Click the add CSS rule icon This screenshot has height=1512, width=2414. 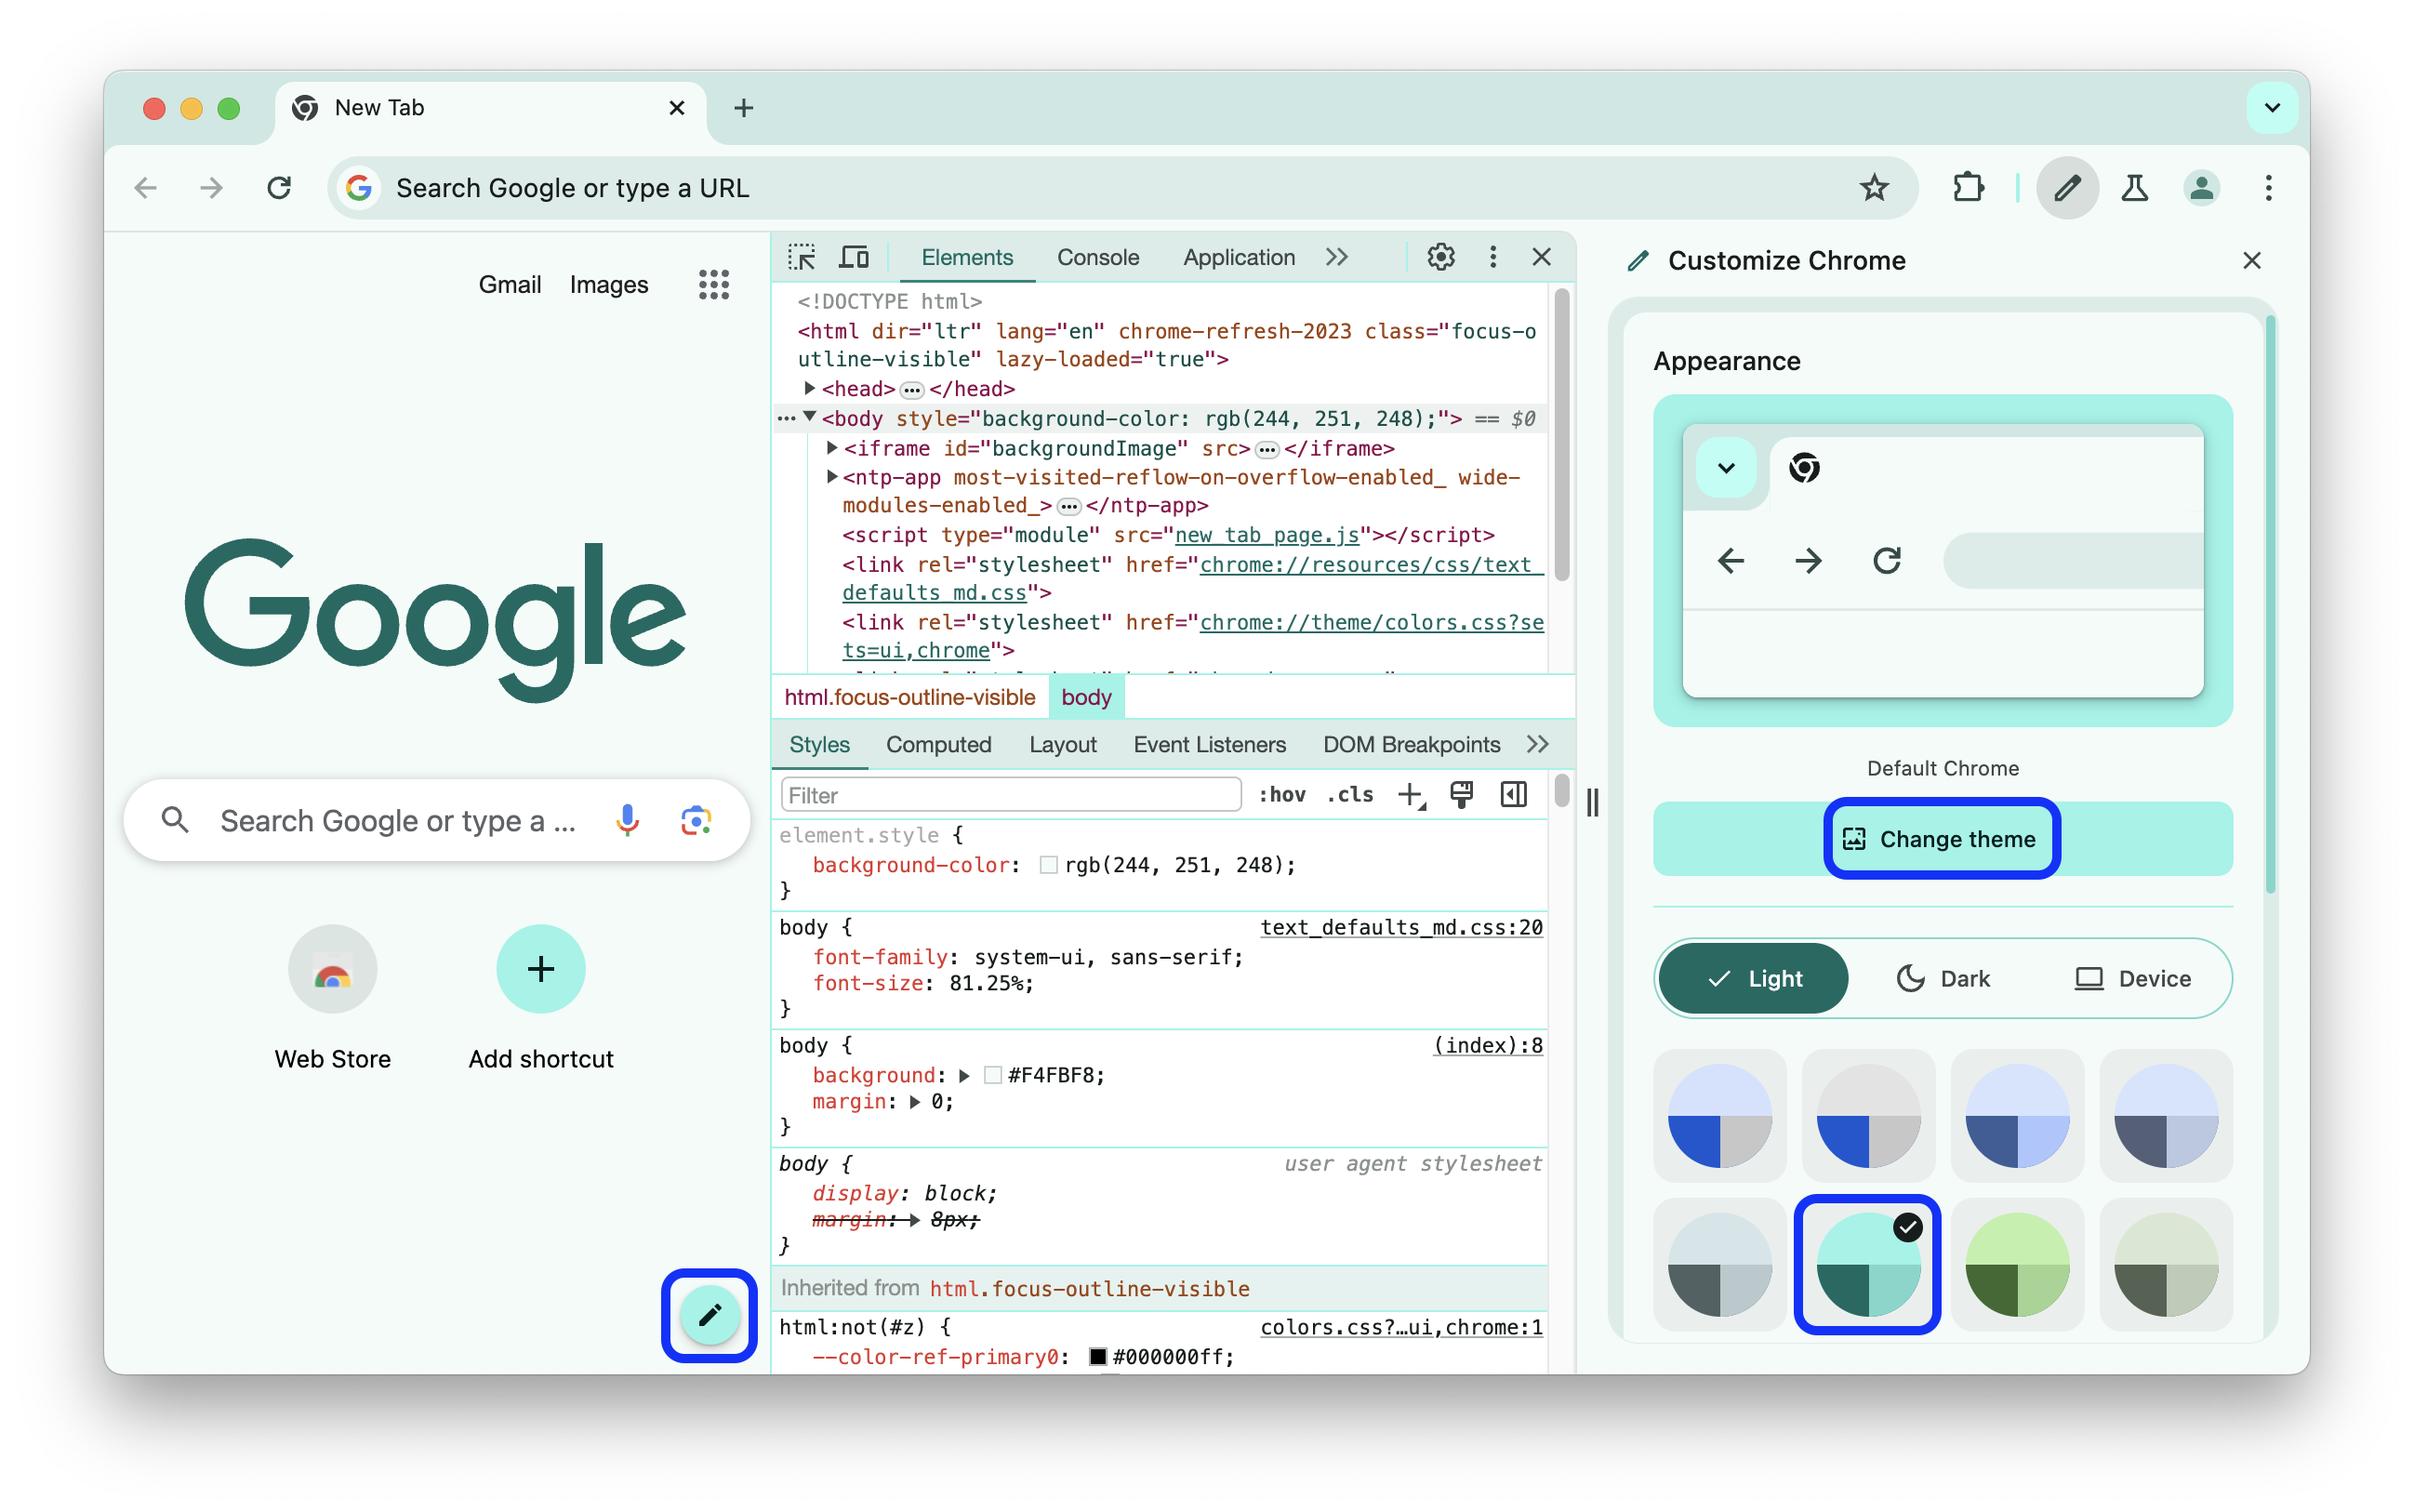click(x=1411, y=796)
